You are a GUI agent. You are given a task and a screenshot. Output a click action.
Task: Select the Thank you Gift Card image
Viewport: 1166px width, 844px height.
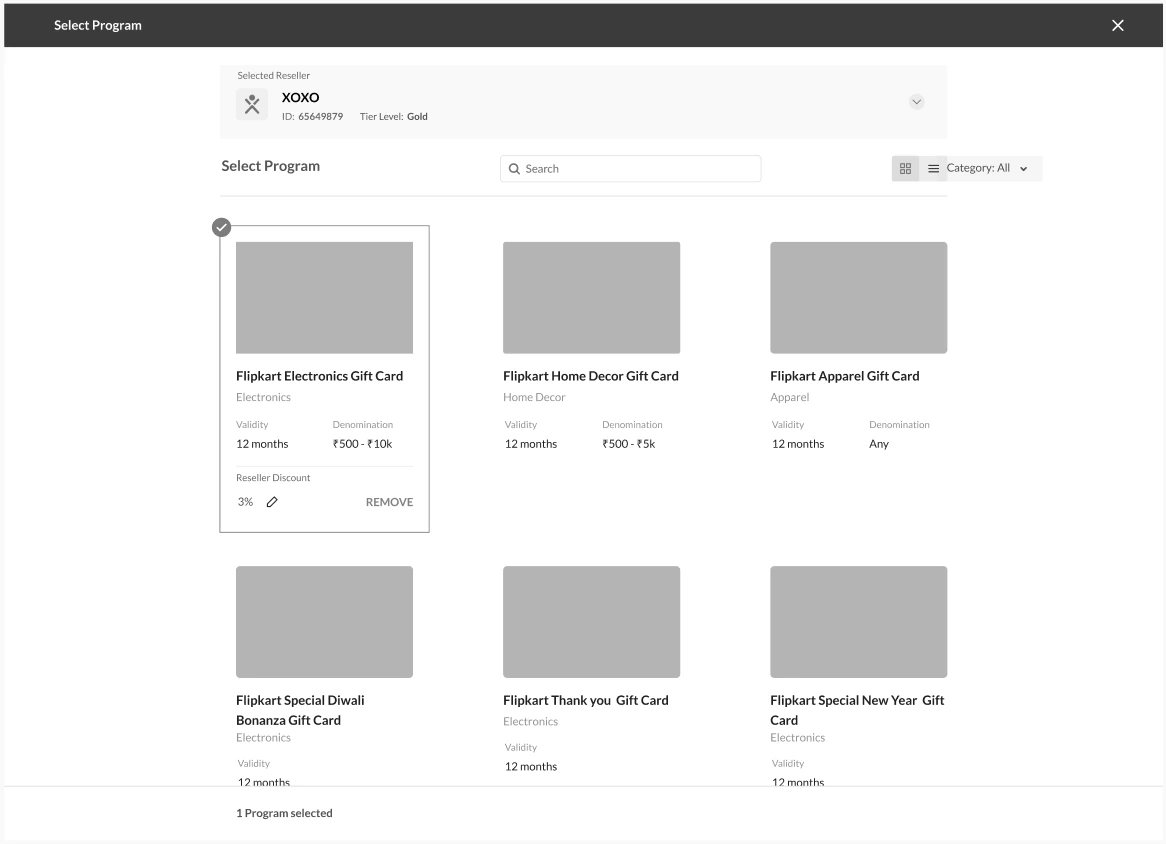(591, 622)
